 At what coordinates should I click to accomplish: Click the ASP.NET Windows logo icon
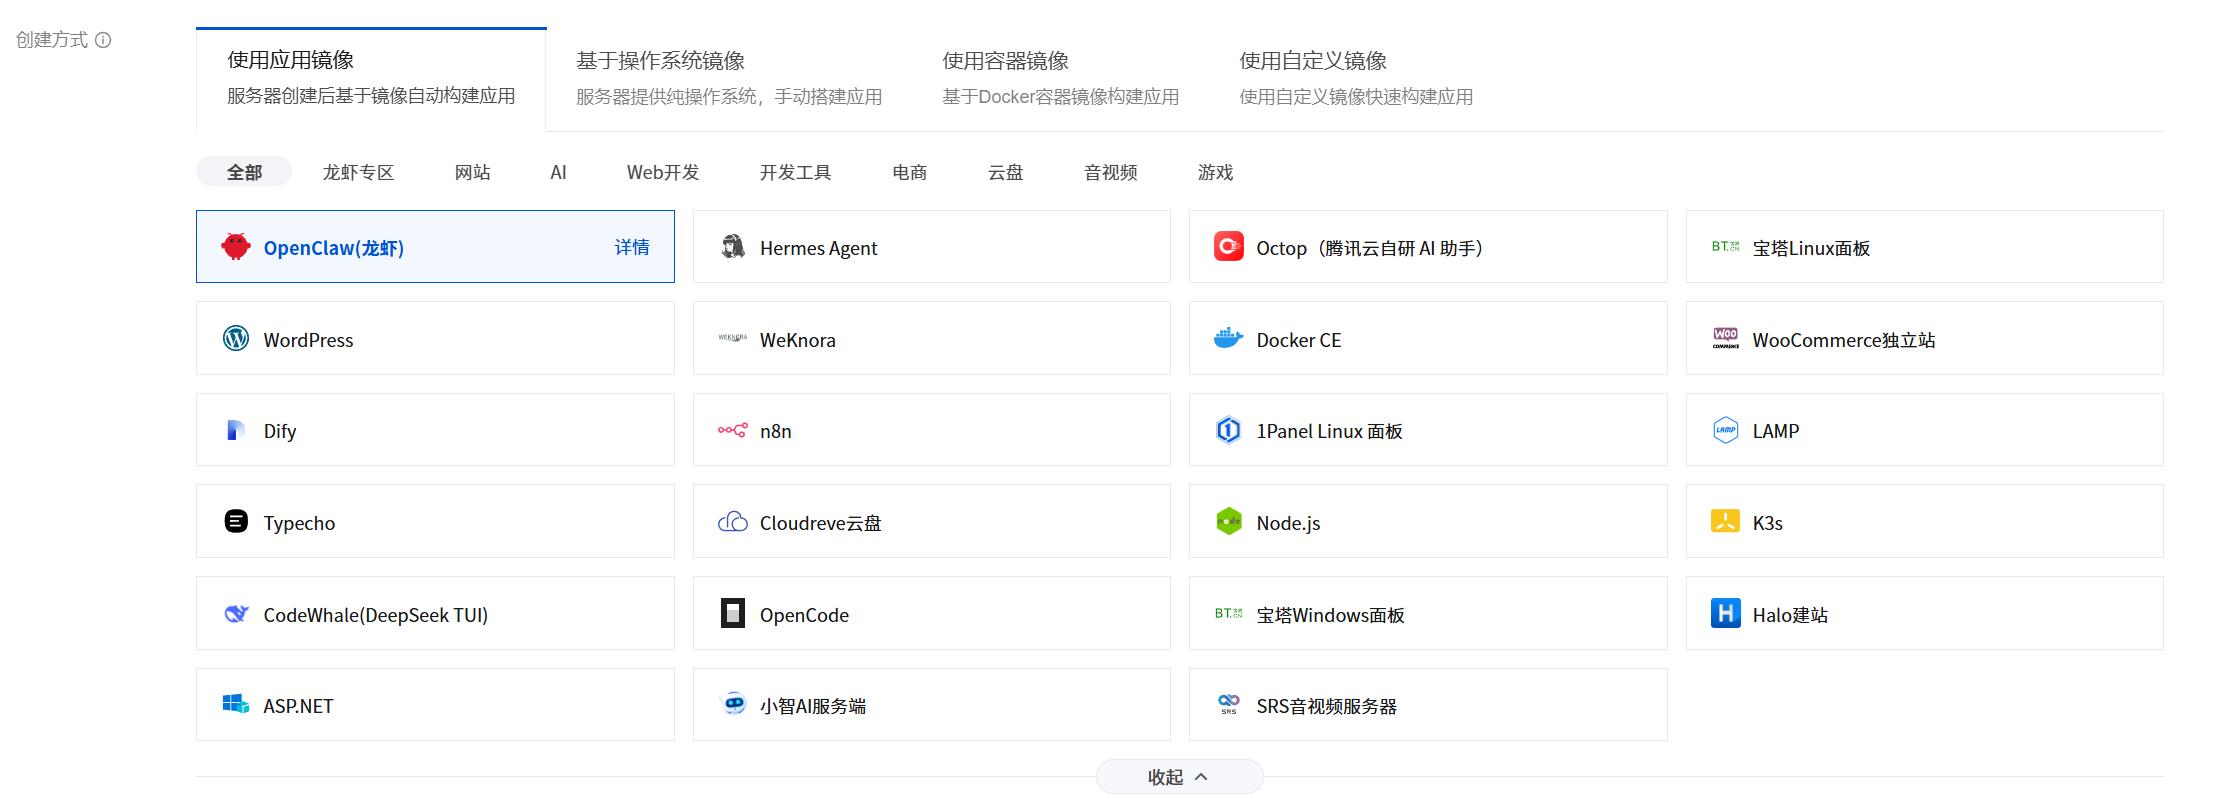tap(236, 704)
